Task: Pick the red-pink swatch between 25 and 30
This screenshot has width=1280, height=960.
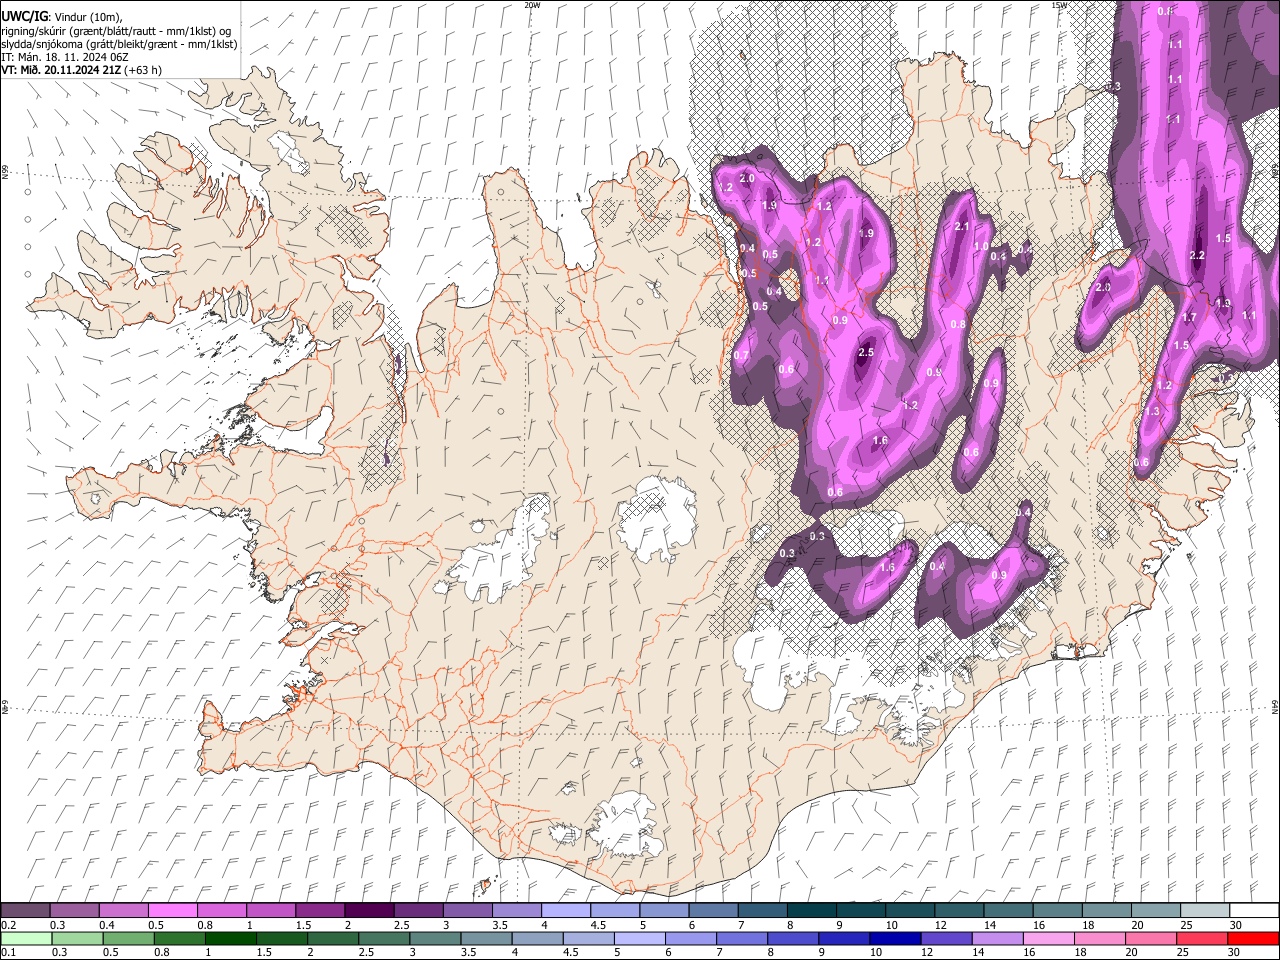Action: click(x=1204, y=938)
